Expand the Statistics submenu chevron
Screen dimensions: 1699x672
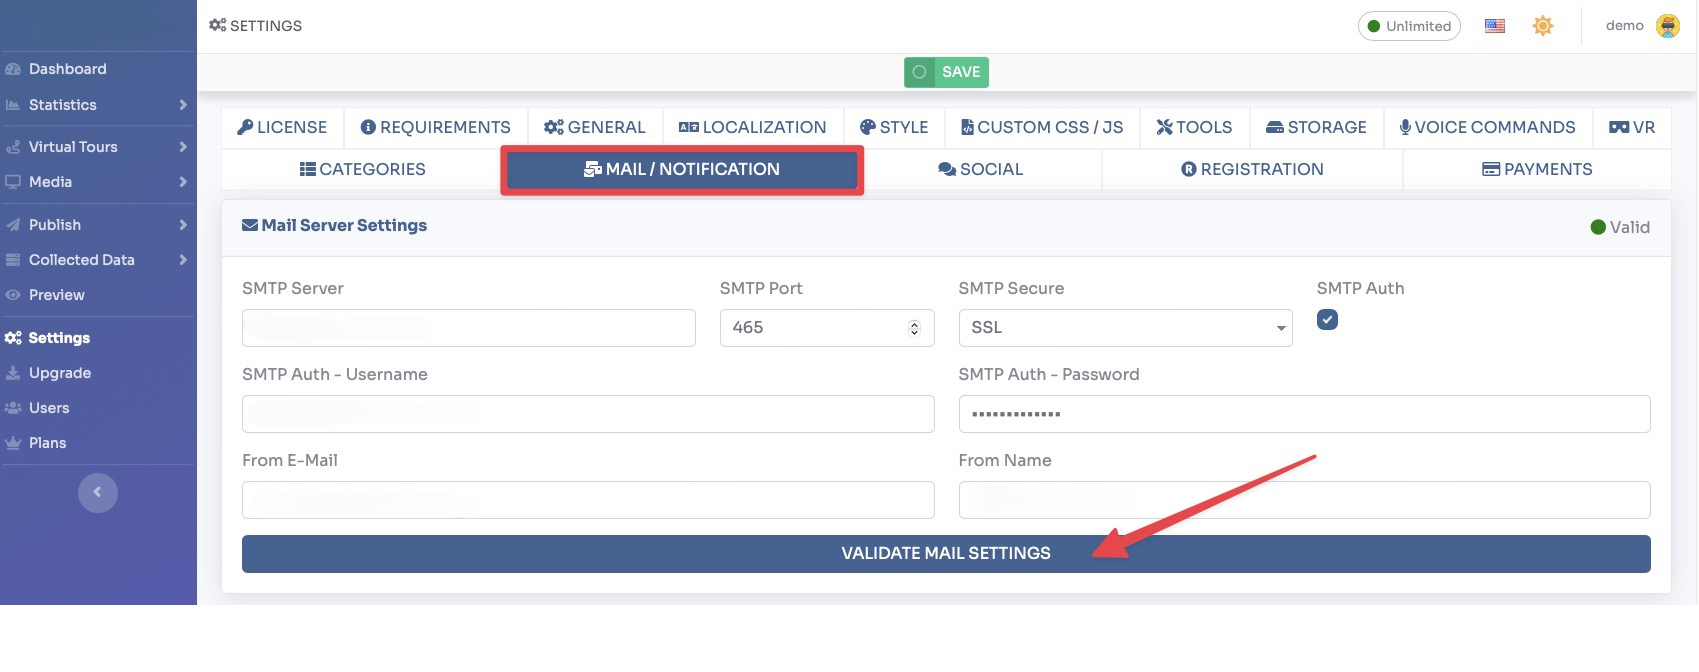pyautogui.click(x=183, y=105)
